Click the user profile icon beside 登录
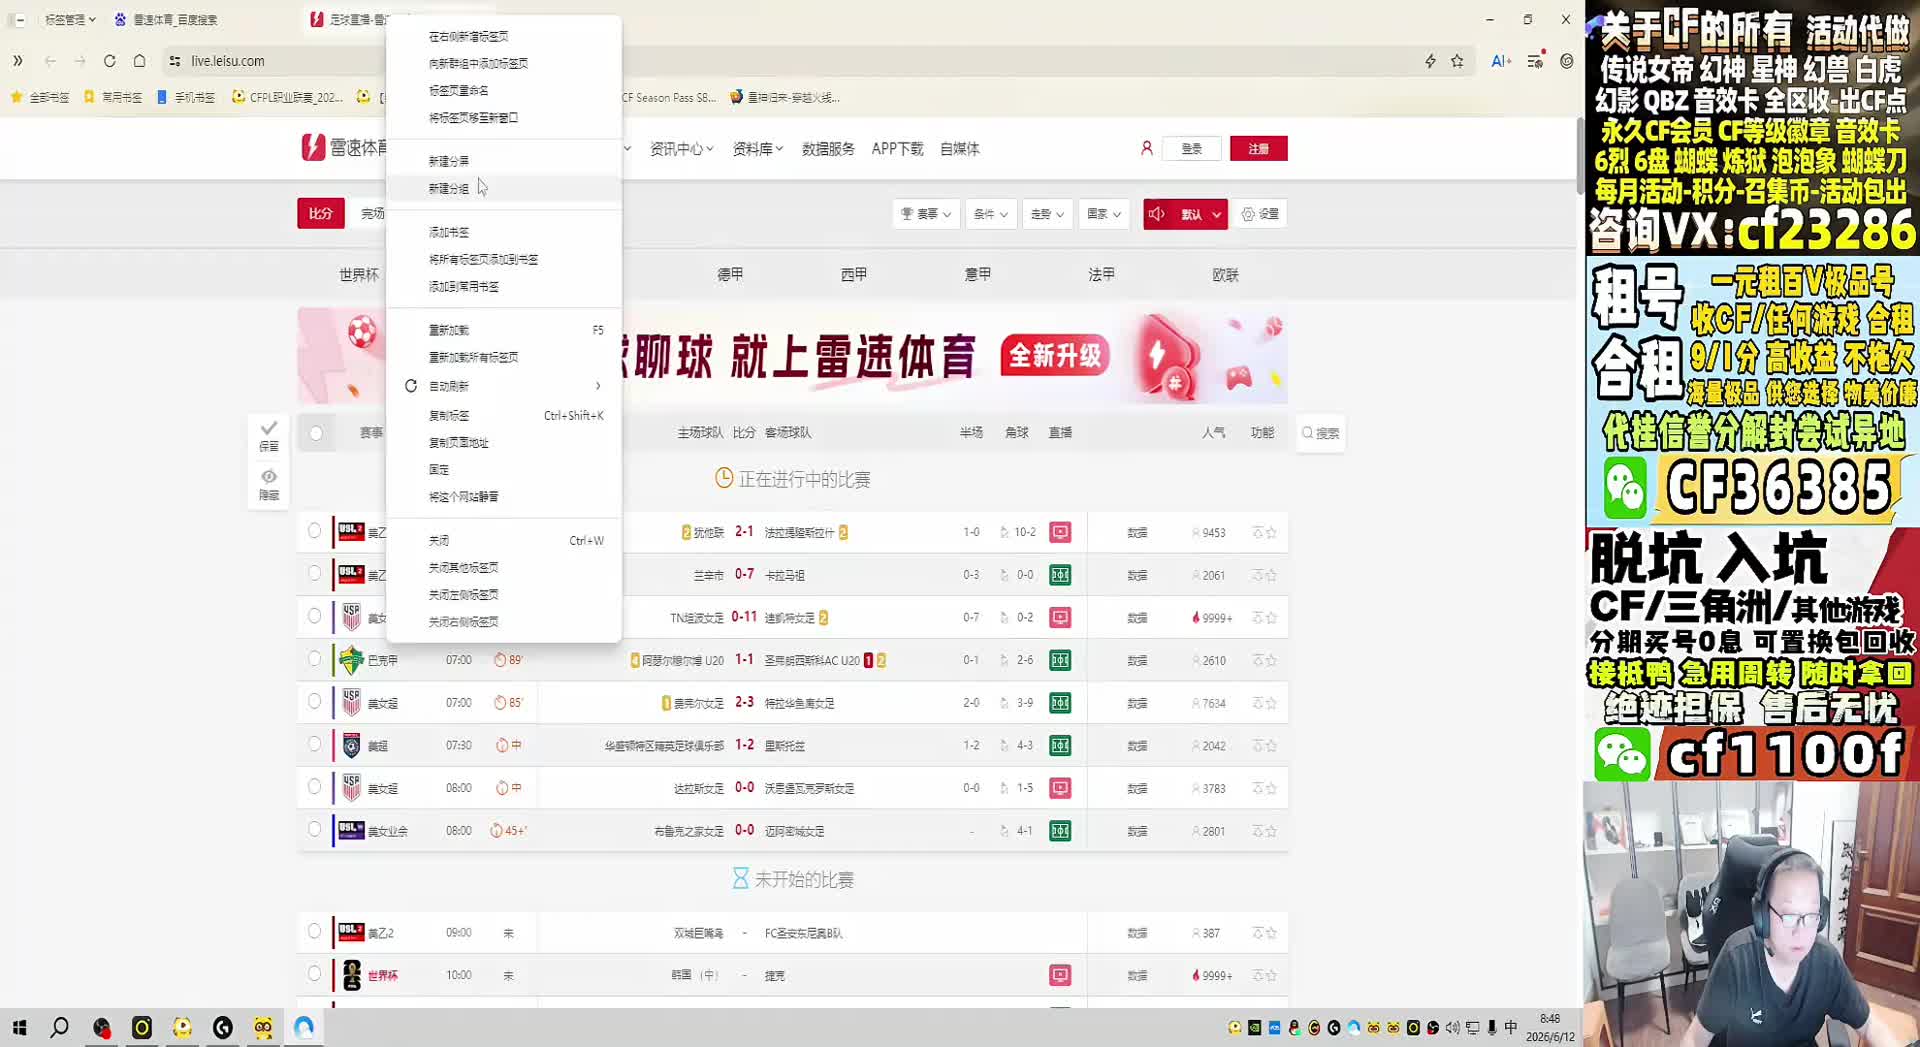 [1147, 148]
